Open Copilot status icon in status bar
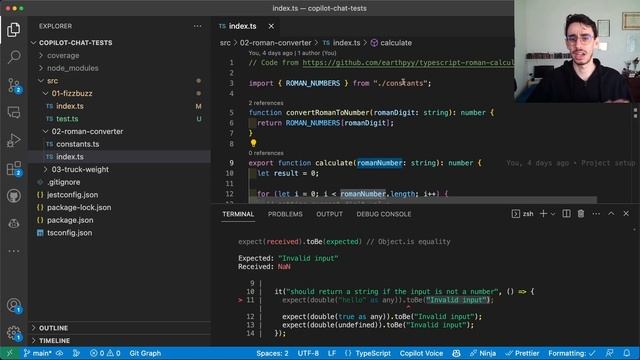 [456, 353]
